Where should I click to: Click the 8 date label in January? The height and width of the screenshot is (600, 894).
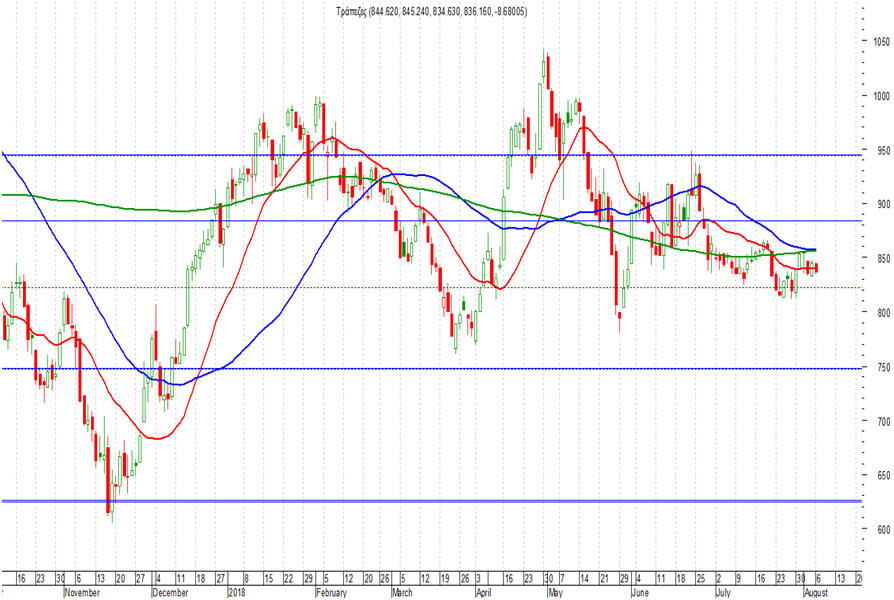pyautogui.click(x=246, y=578)
